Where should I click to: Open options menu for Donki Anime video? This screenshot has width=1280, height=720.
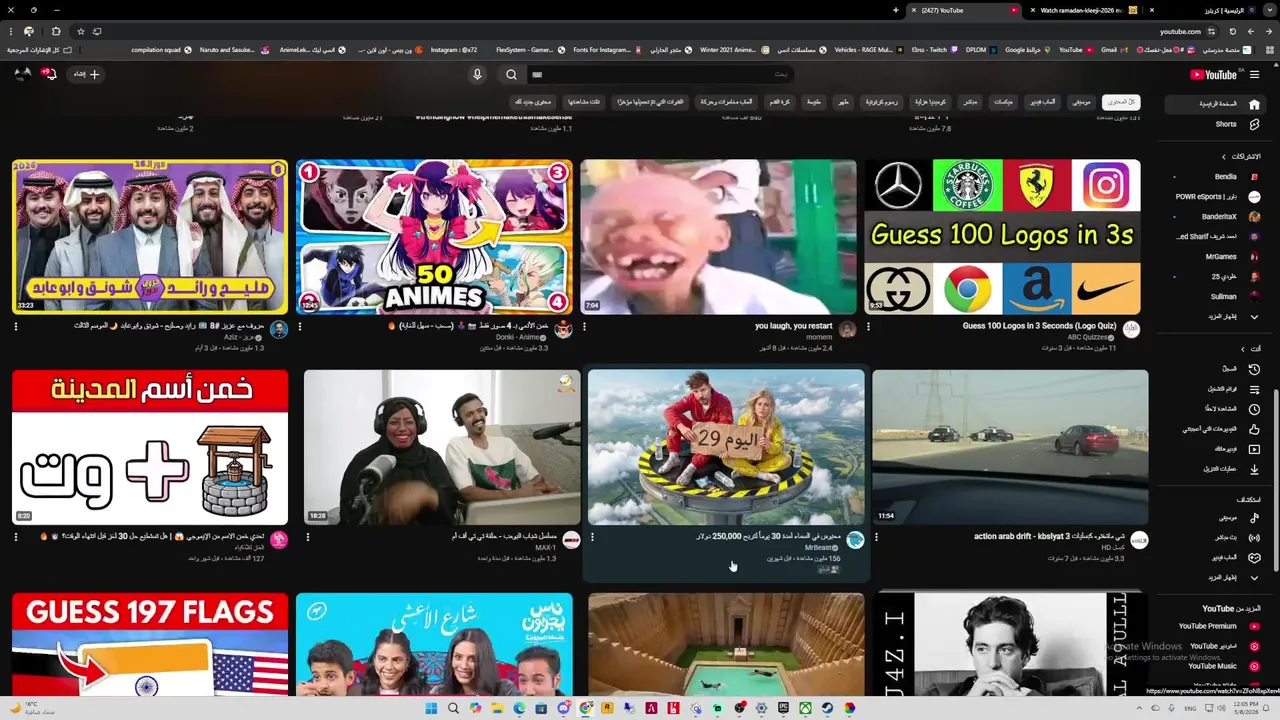pos(300,327)
